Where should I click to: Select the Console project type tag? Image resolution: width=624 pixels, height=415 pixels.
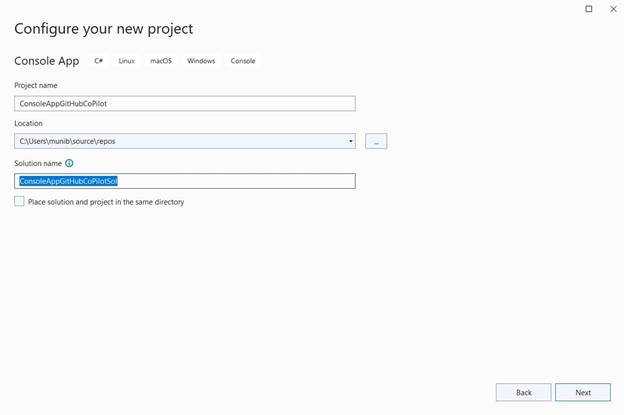tap(243, 61)
